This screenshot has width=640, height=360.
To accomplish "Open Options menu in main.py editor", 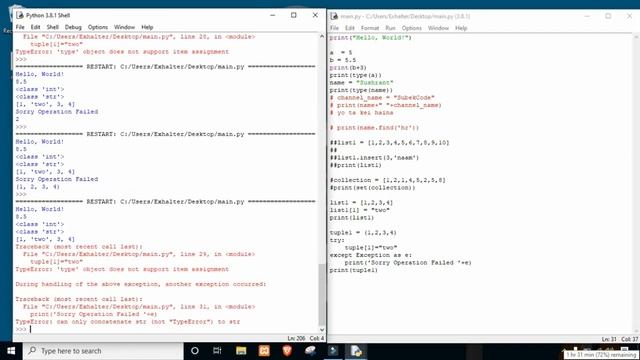I will coord(411,28).
